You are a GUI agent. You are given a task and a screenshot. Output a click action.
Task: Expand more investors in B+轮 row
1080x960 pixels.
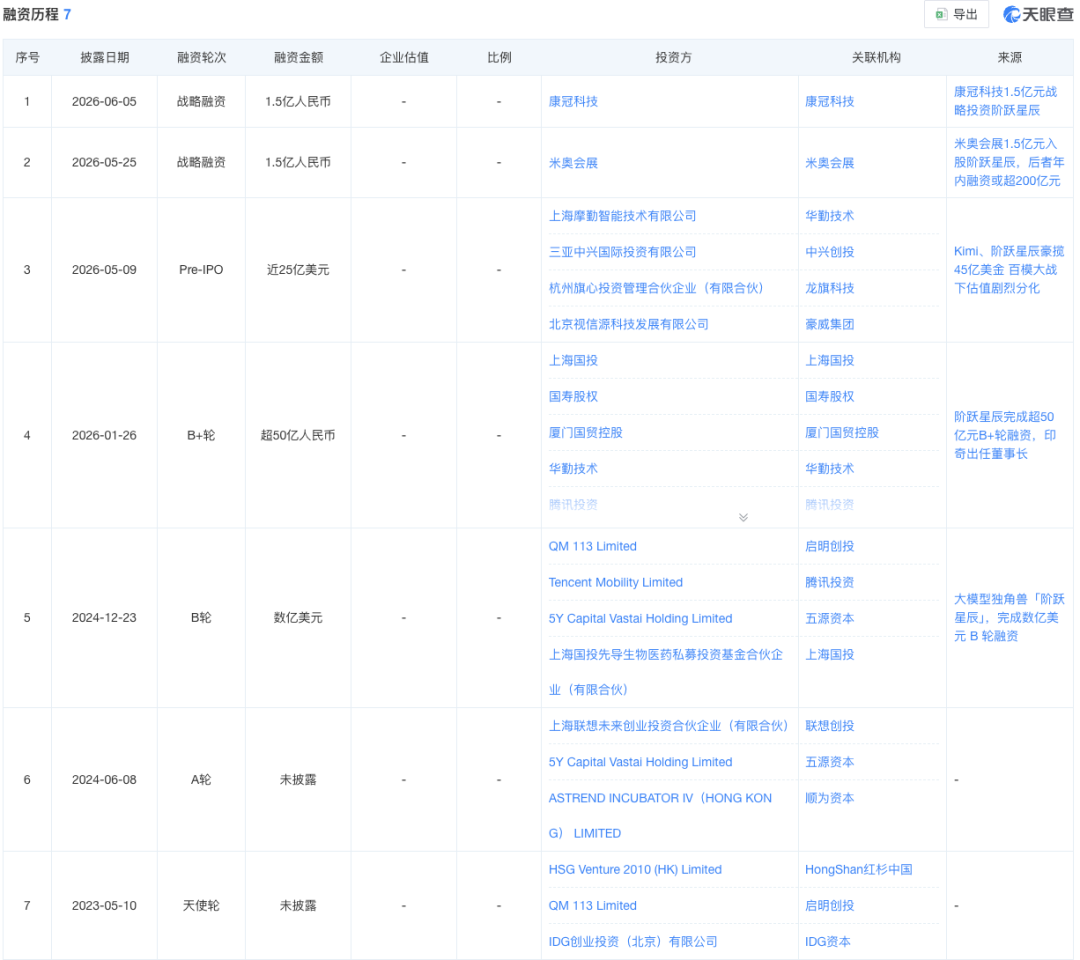point(743,517)
